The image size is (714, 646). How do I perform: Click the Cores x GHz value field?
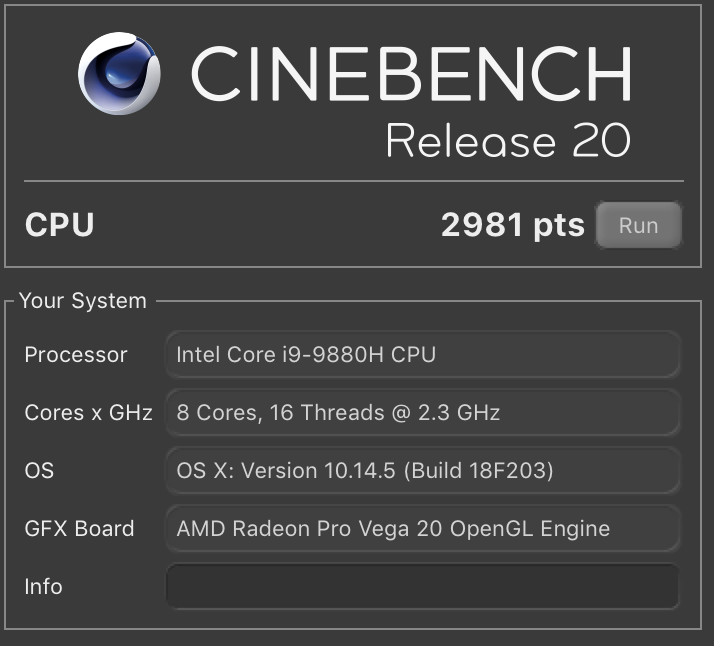click(423, 412)
